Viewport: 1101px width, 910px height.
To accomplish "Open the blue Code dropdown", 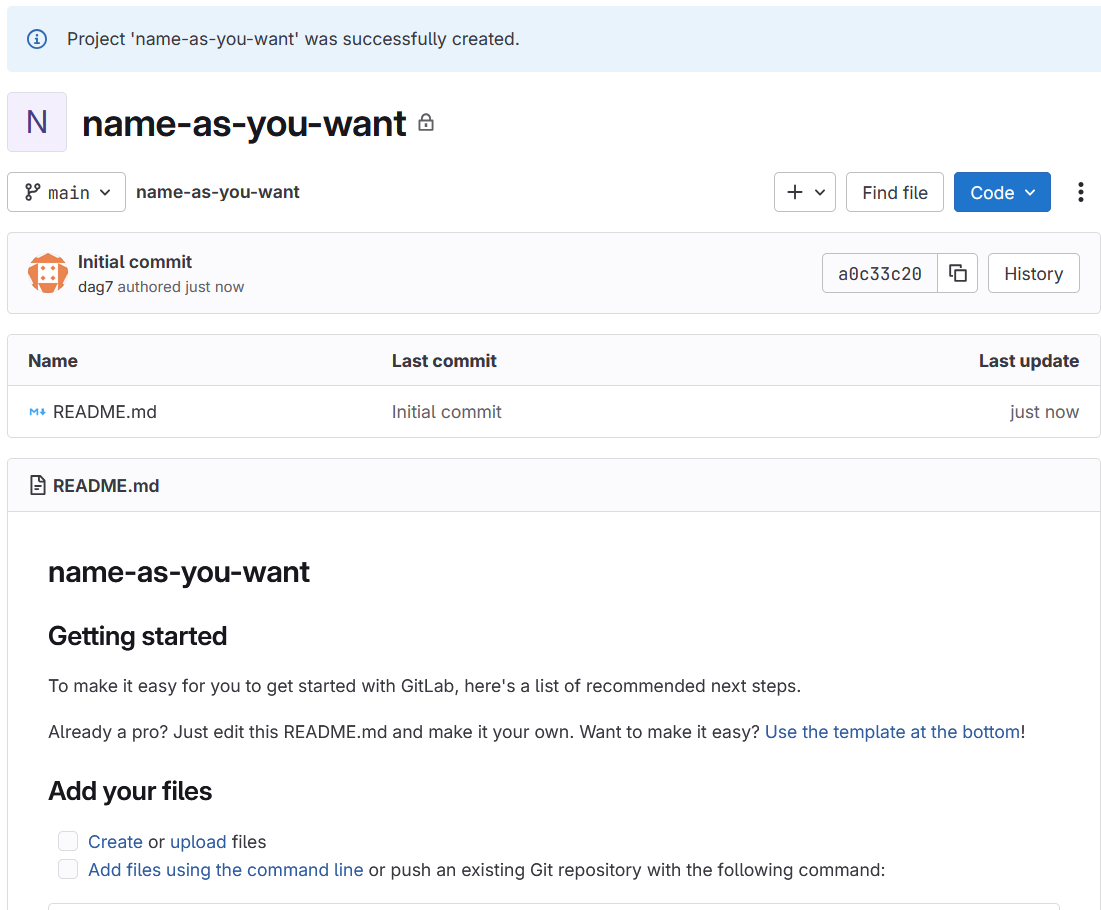I will (1002, 192).
